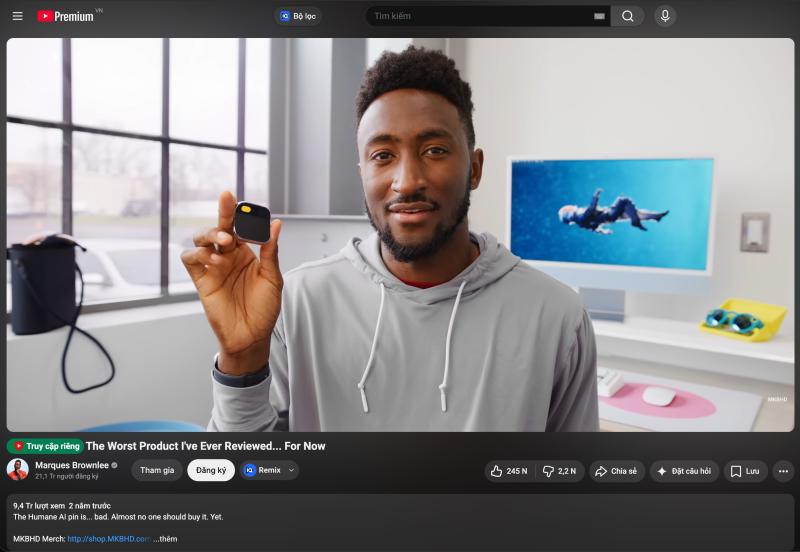Expand the Remix dropdown chevron

tap(291, 470)
